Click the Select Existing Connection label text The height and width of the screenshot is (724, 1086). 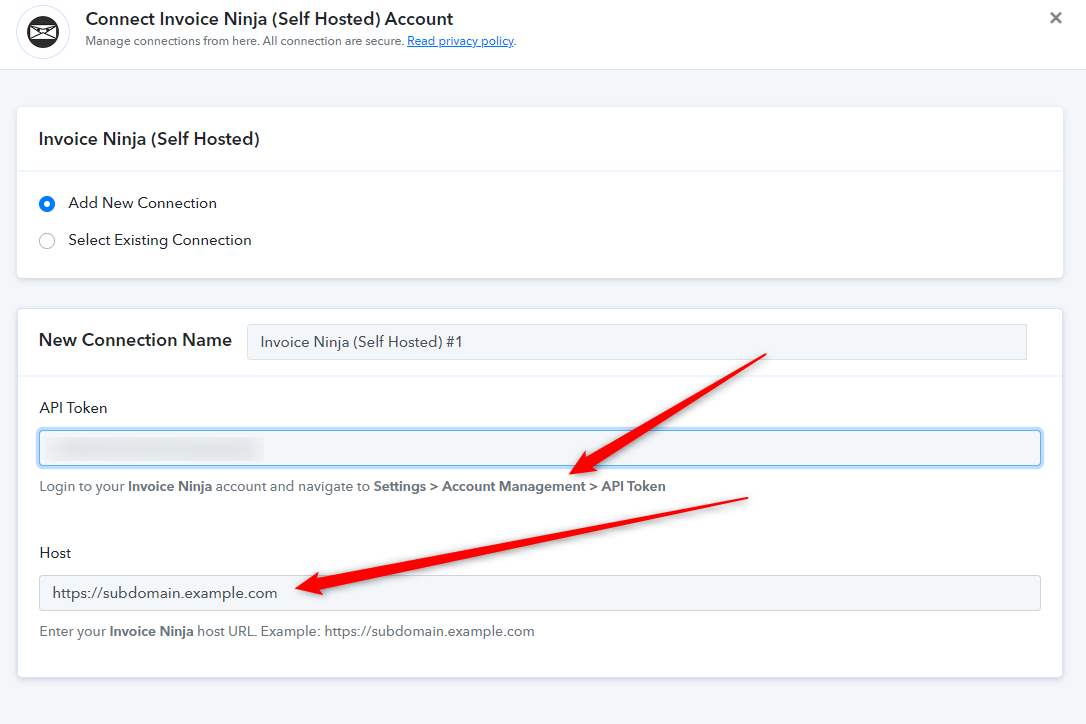(160, 240)
